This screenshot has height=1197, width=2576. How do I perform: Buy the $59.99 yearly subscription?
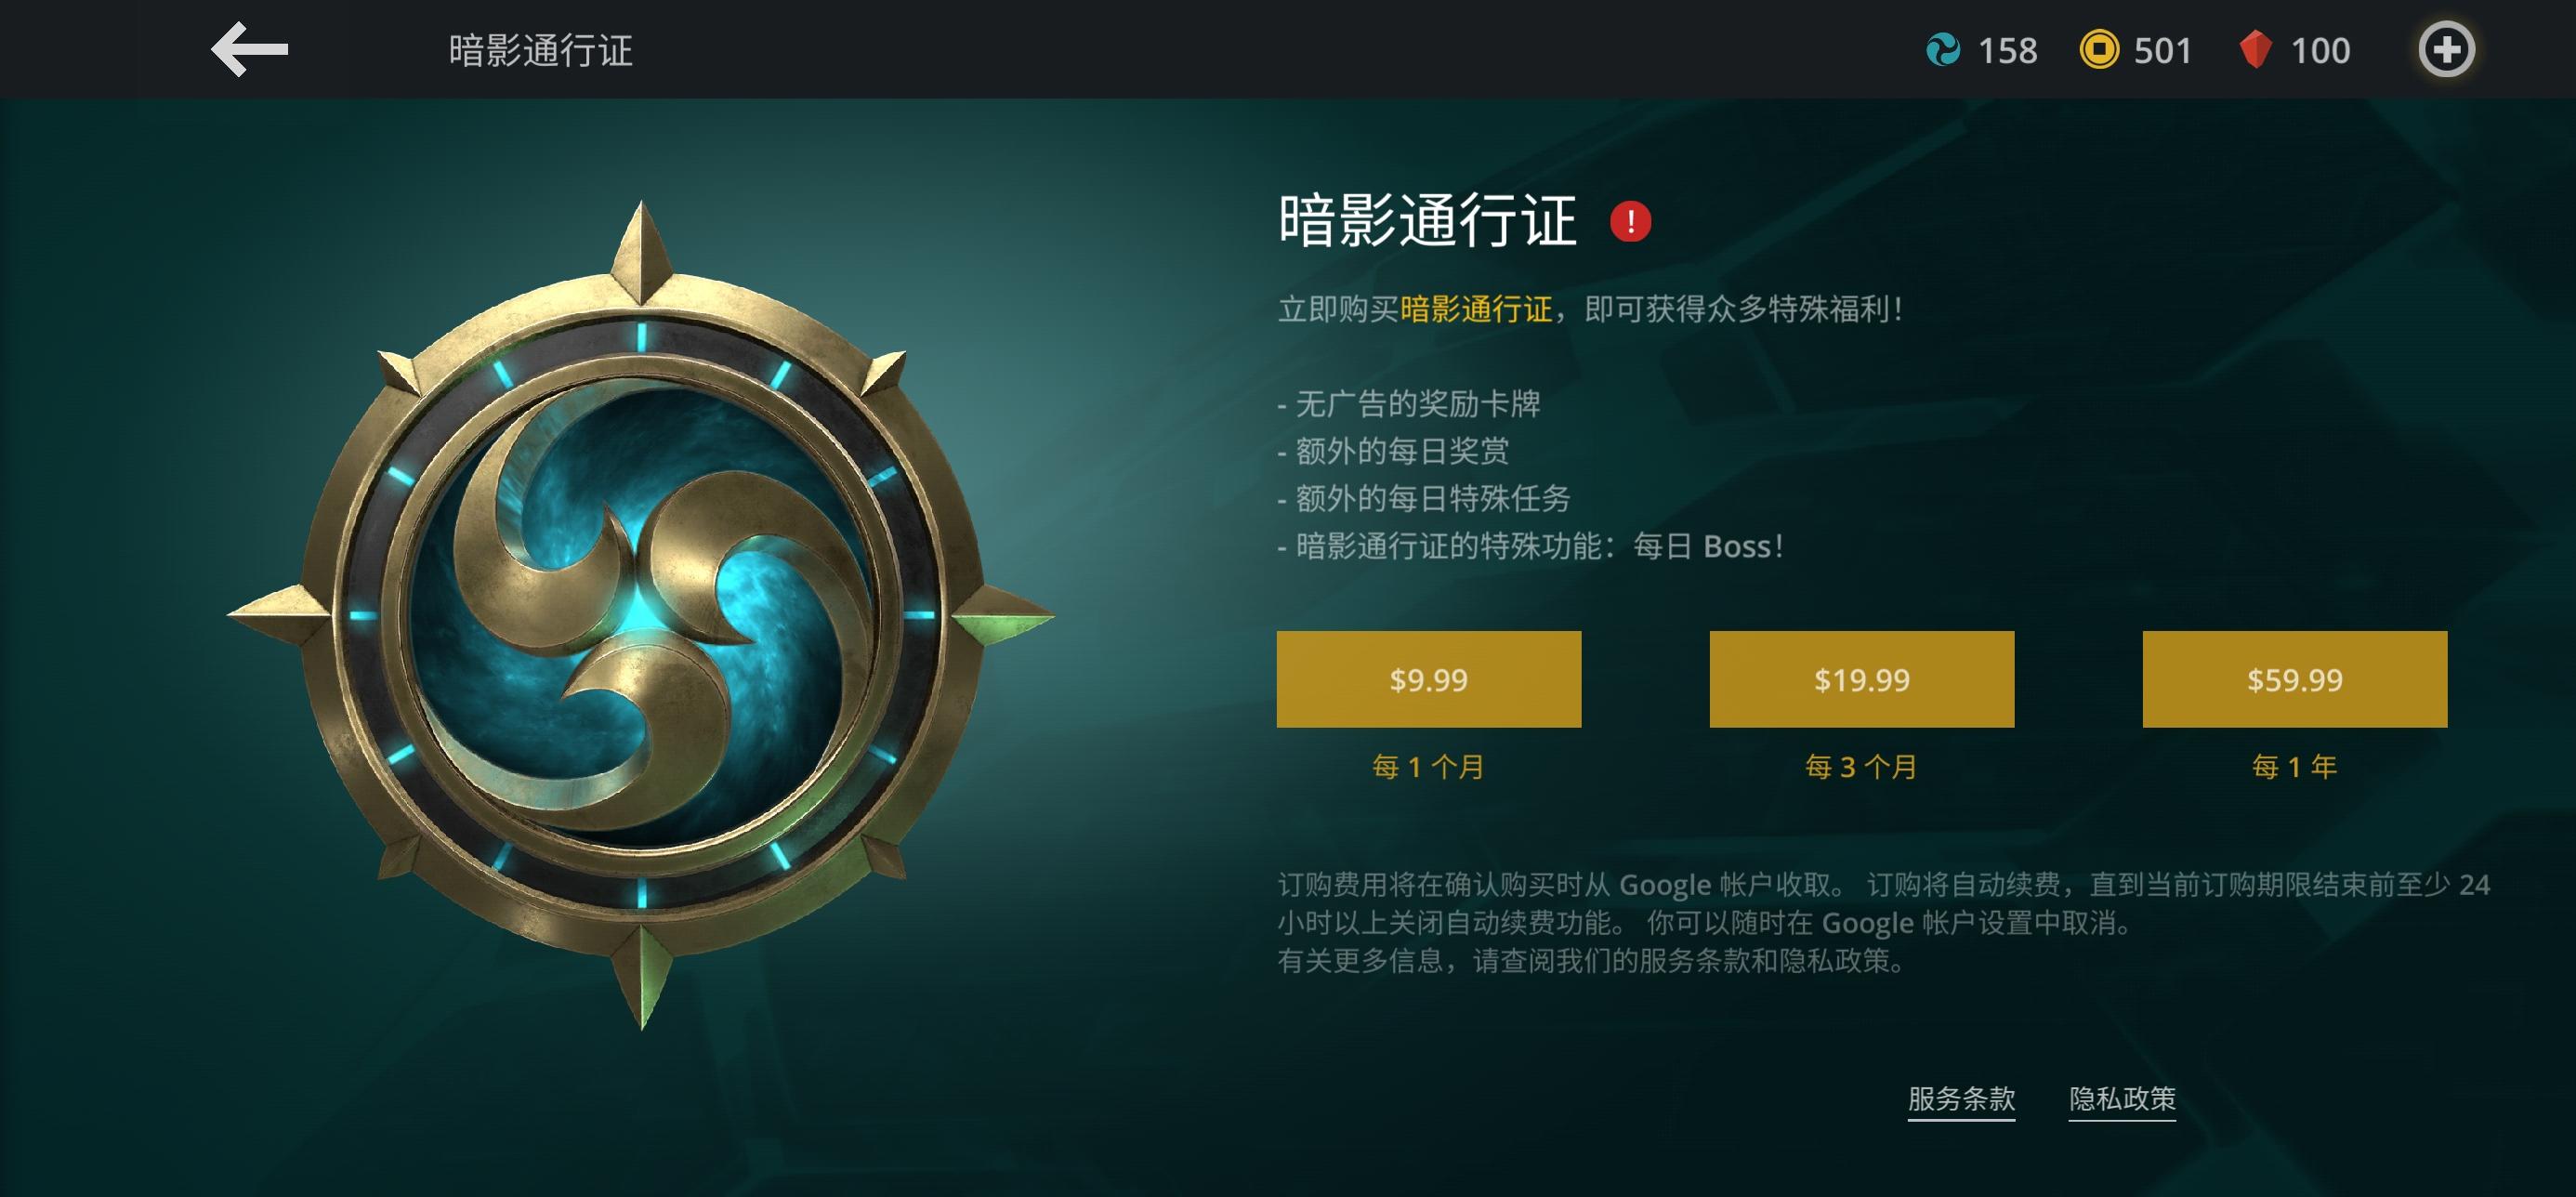[x=2294, y=679]
